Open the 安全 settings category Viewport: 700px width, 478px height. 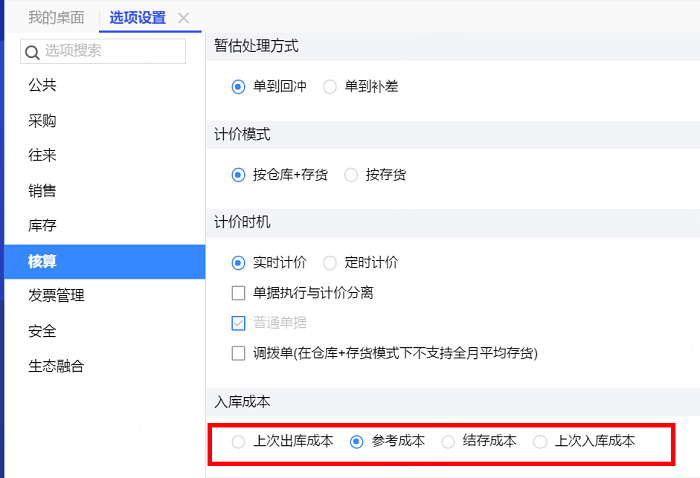(x=43, y=331)
